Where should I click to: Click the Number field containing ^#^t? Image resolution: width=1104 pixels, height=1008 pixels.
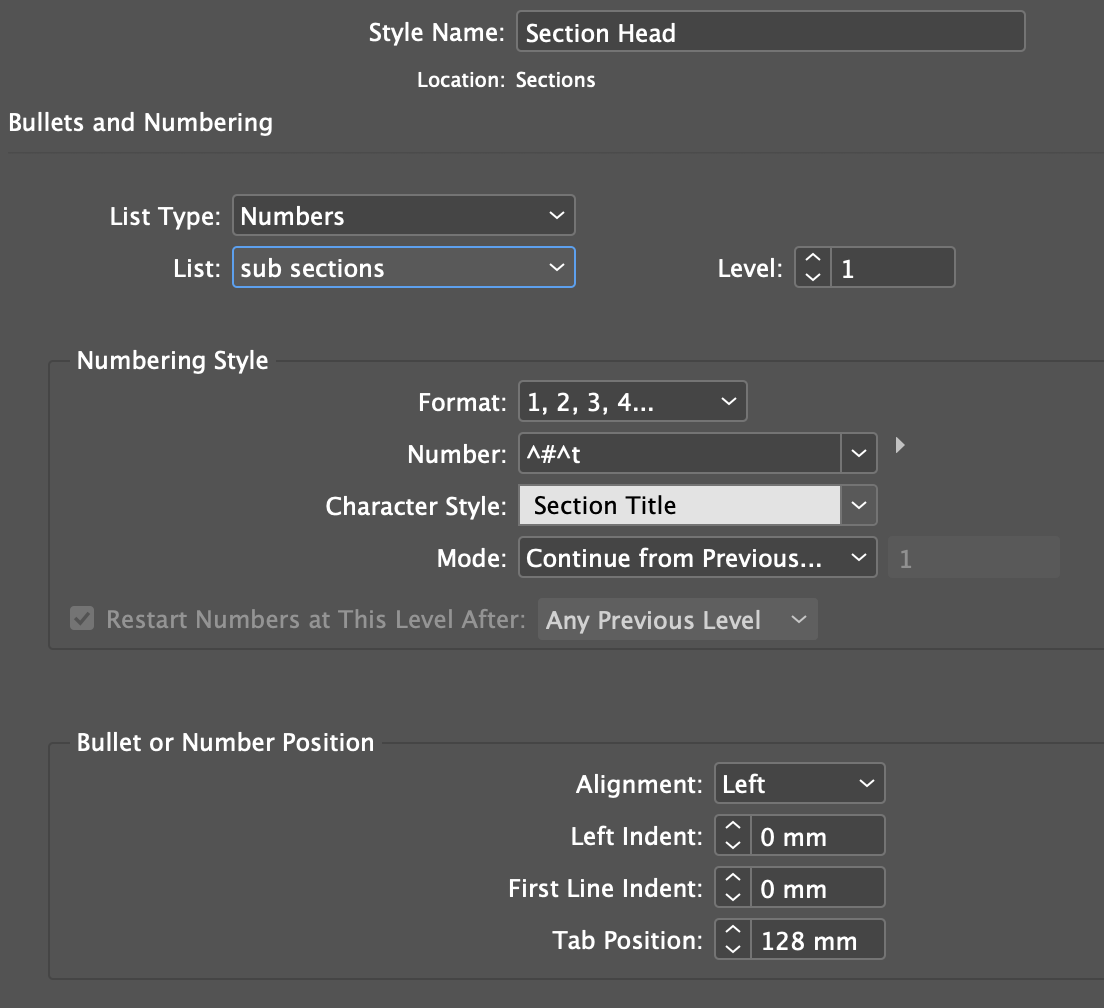[680, 454]
